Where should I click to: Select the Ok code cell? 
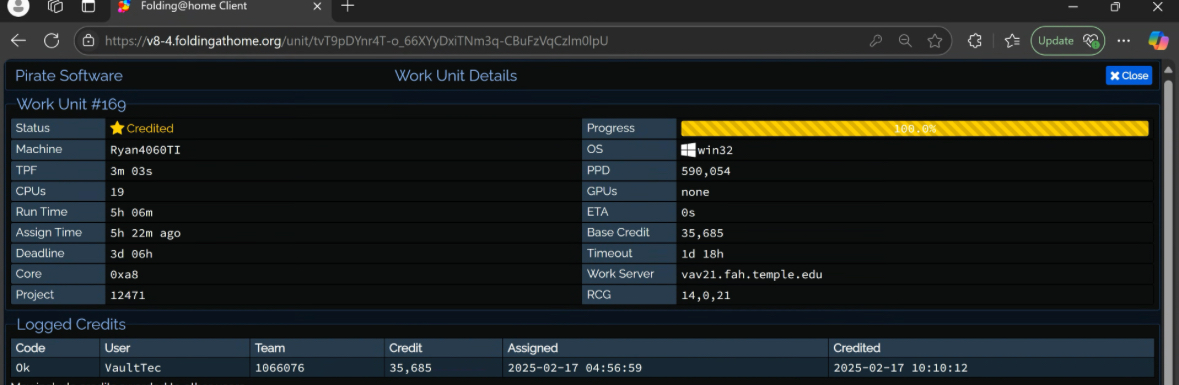click(x=23, y=368)
